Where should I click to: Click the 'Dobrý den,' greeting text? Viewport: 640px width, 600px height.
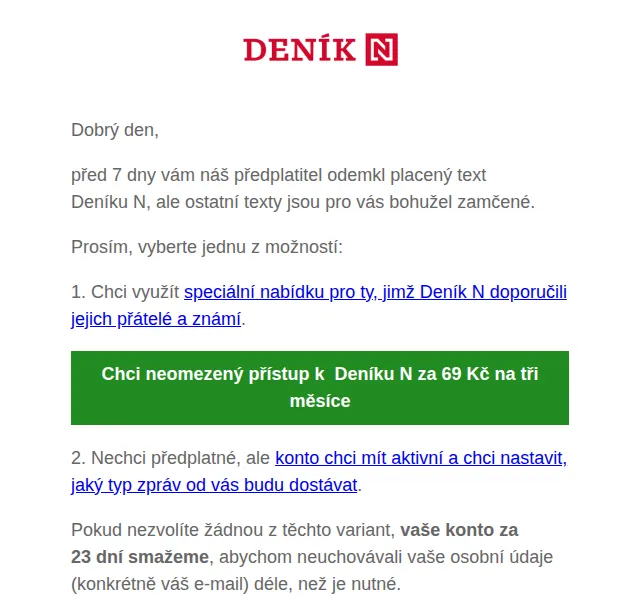(115, 130)
